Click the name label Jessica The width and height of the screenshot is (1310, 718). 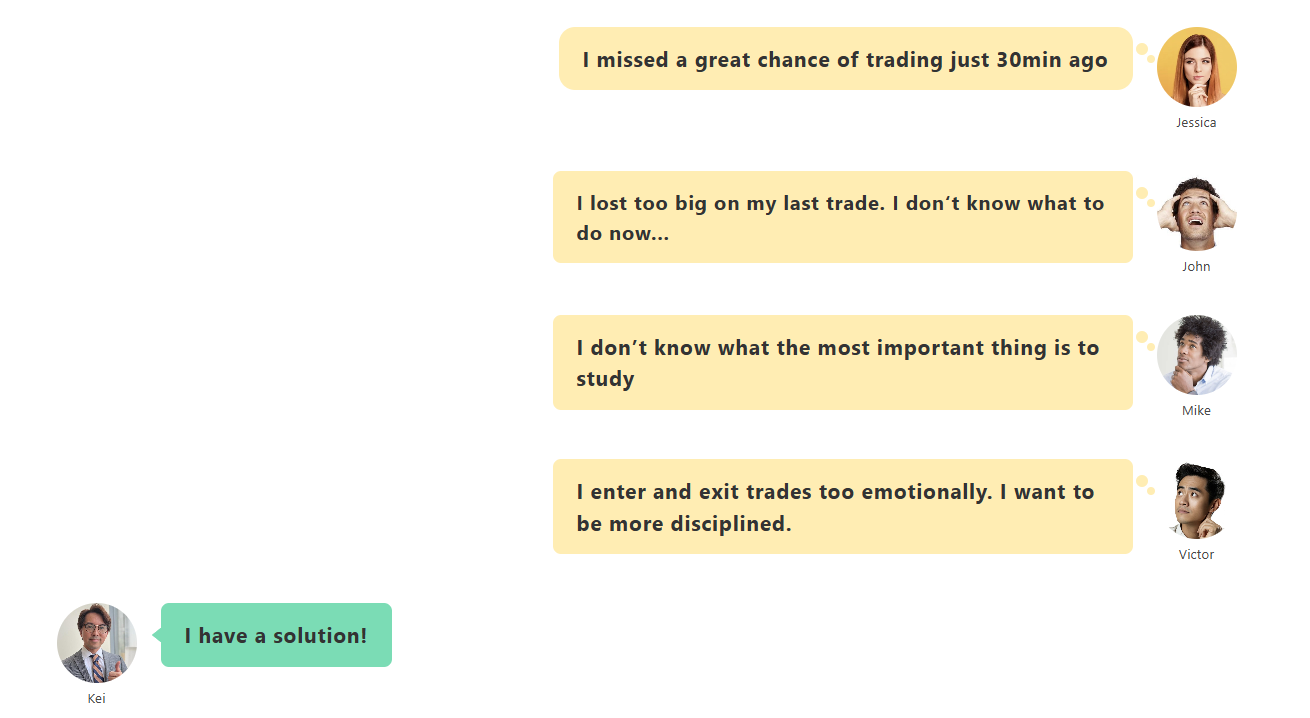pyautogui.click(x=1196, y=122)
